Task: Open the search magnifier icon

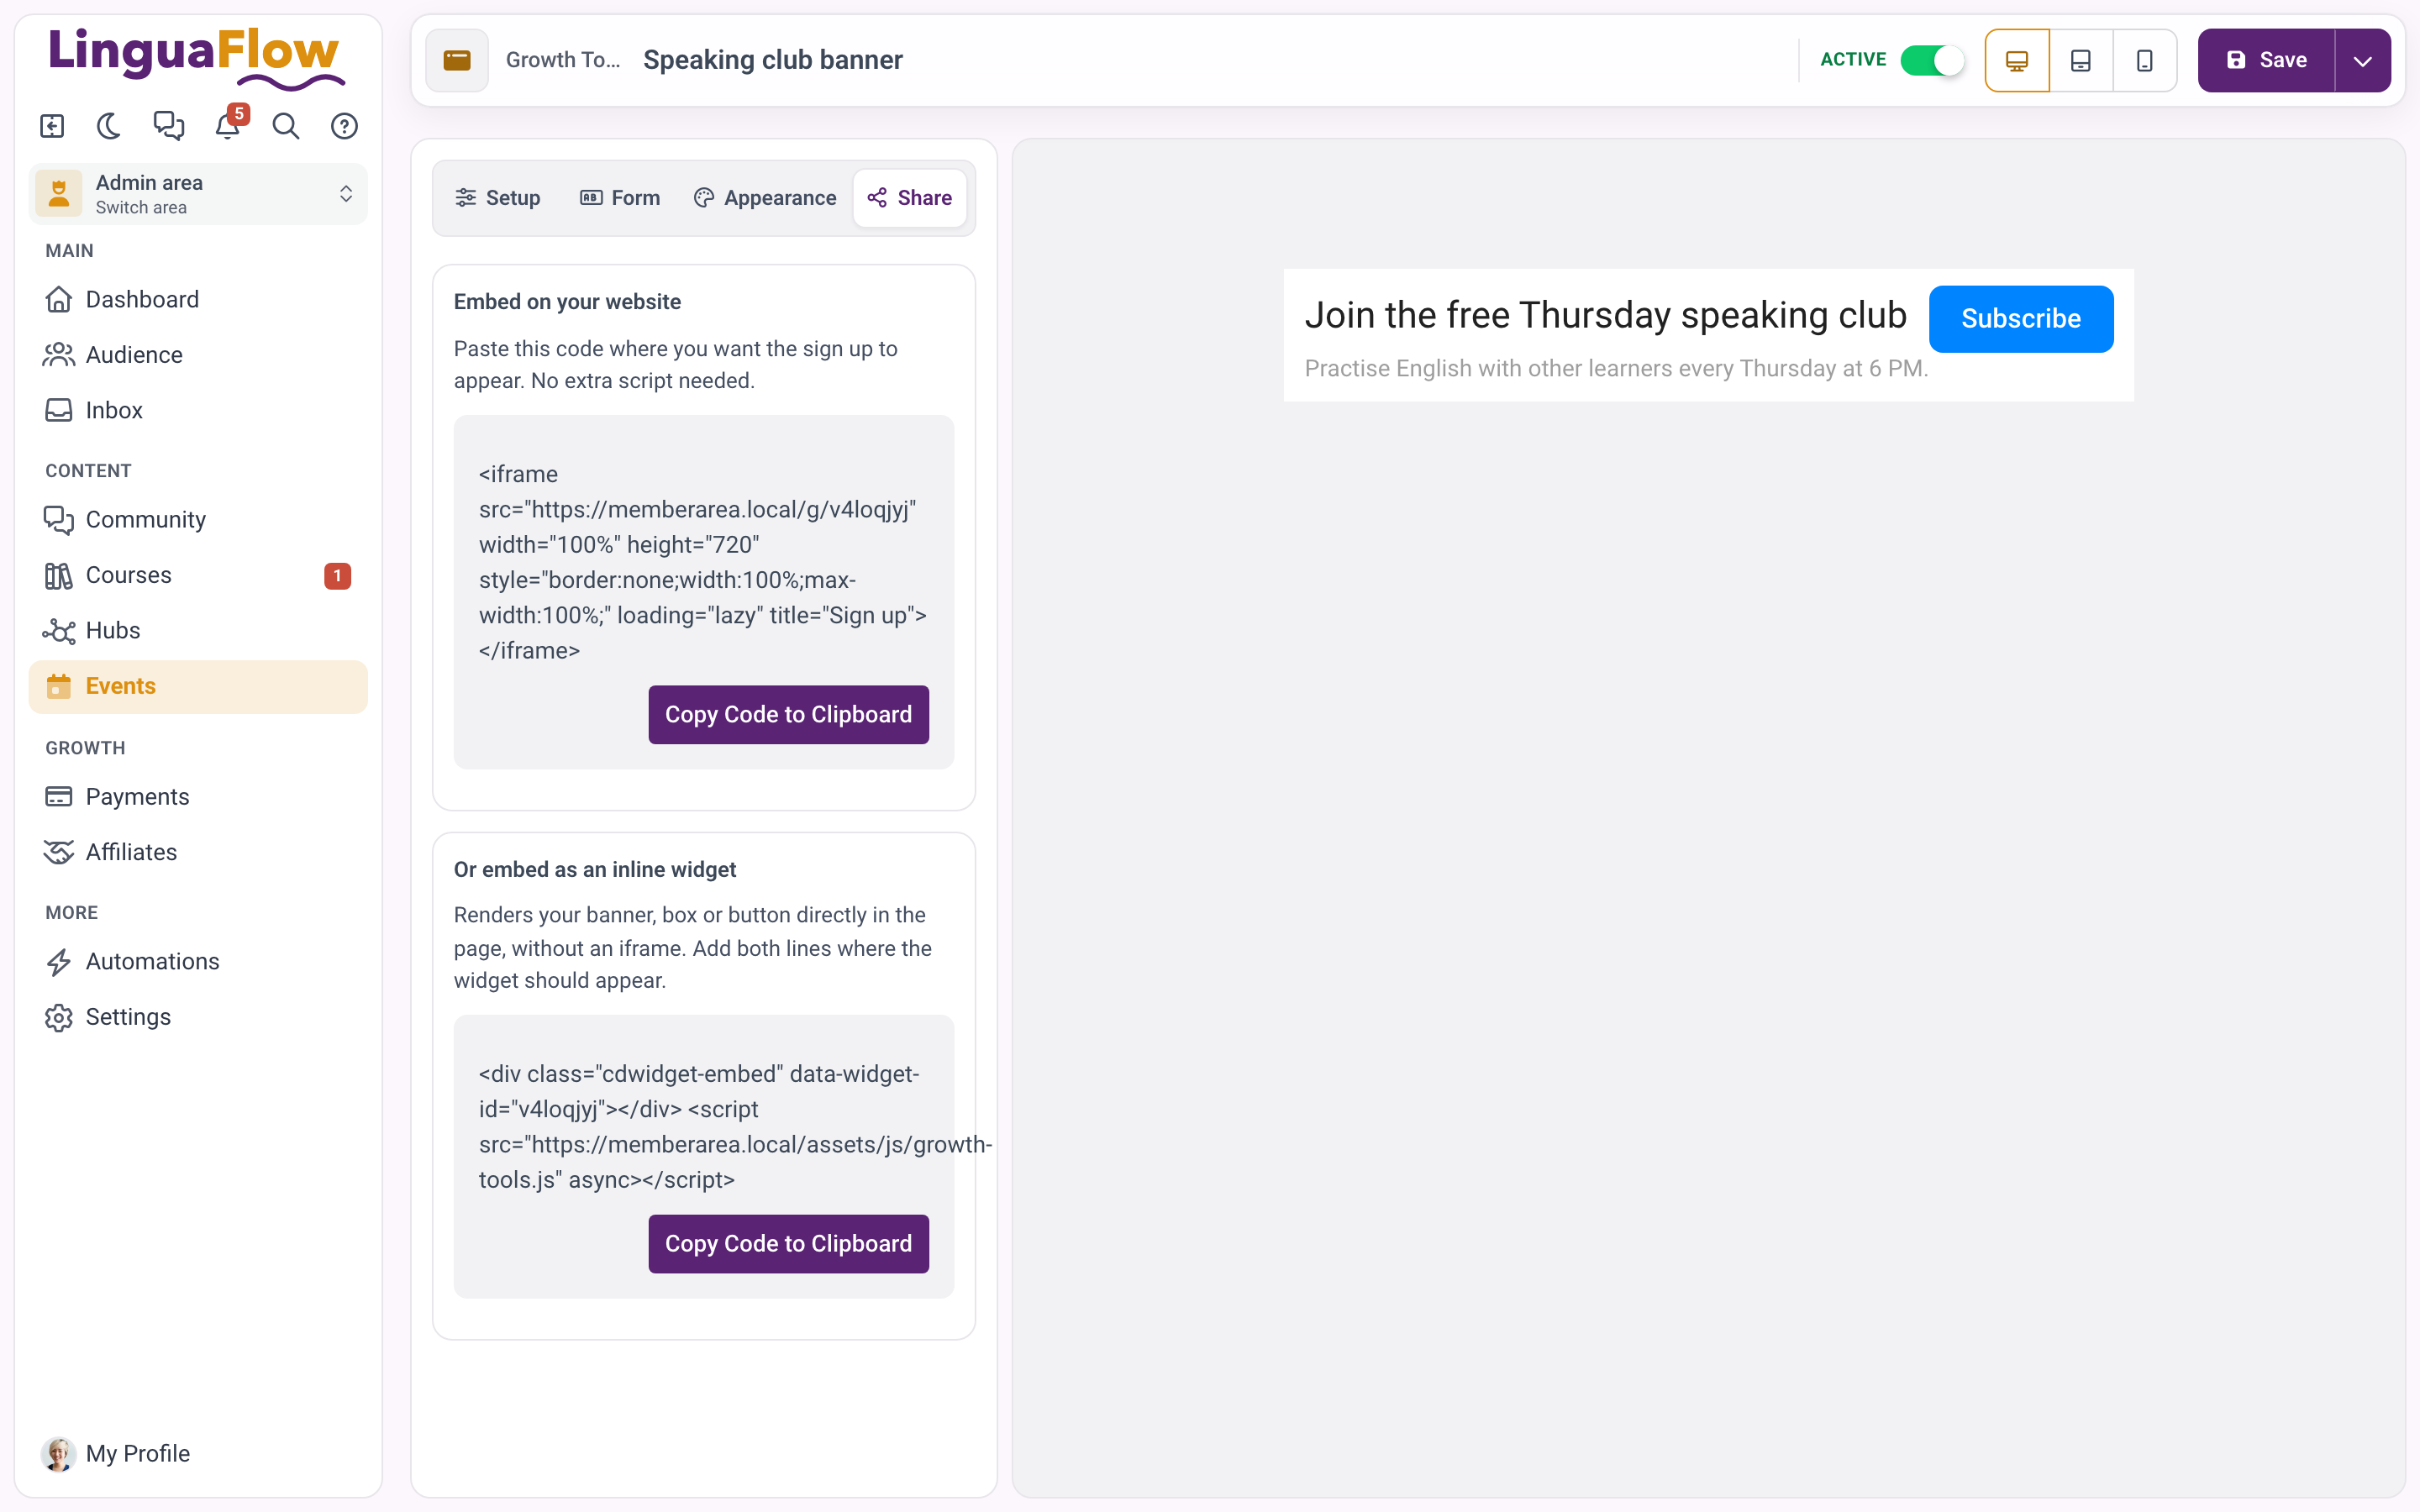Action: [286, 126]
